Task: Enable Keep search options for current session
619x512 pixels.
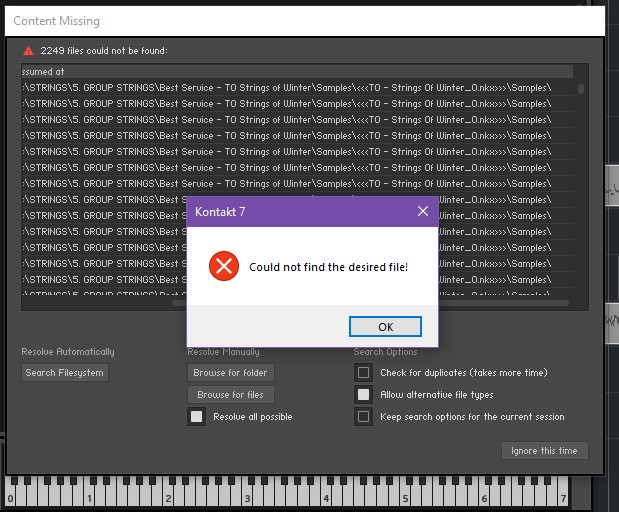Action: 363,416
